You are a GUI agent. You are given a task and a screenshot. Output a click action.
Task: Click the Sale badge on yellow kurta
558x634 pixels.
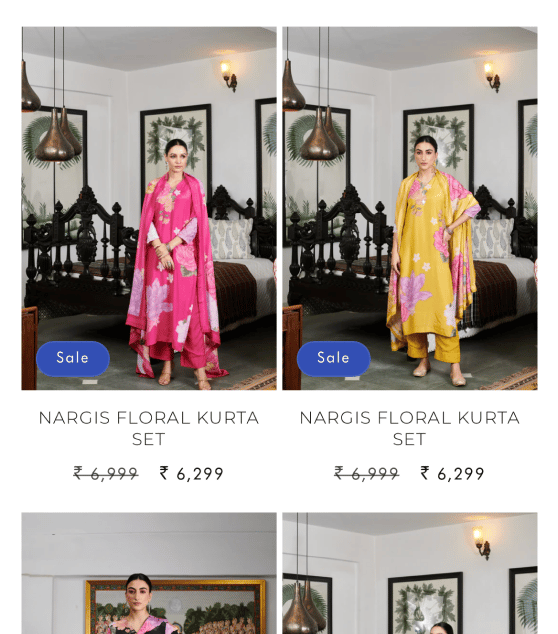click(x=334, y=359)
